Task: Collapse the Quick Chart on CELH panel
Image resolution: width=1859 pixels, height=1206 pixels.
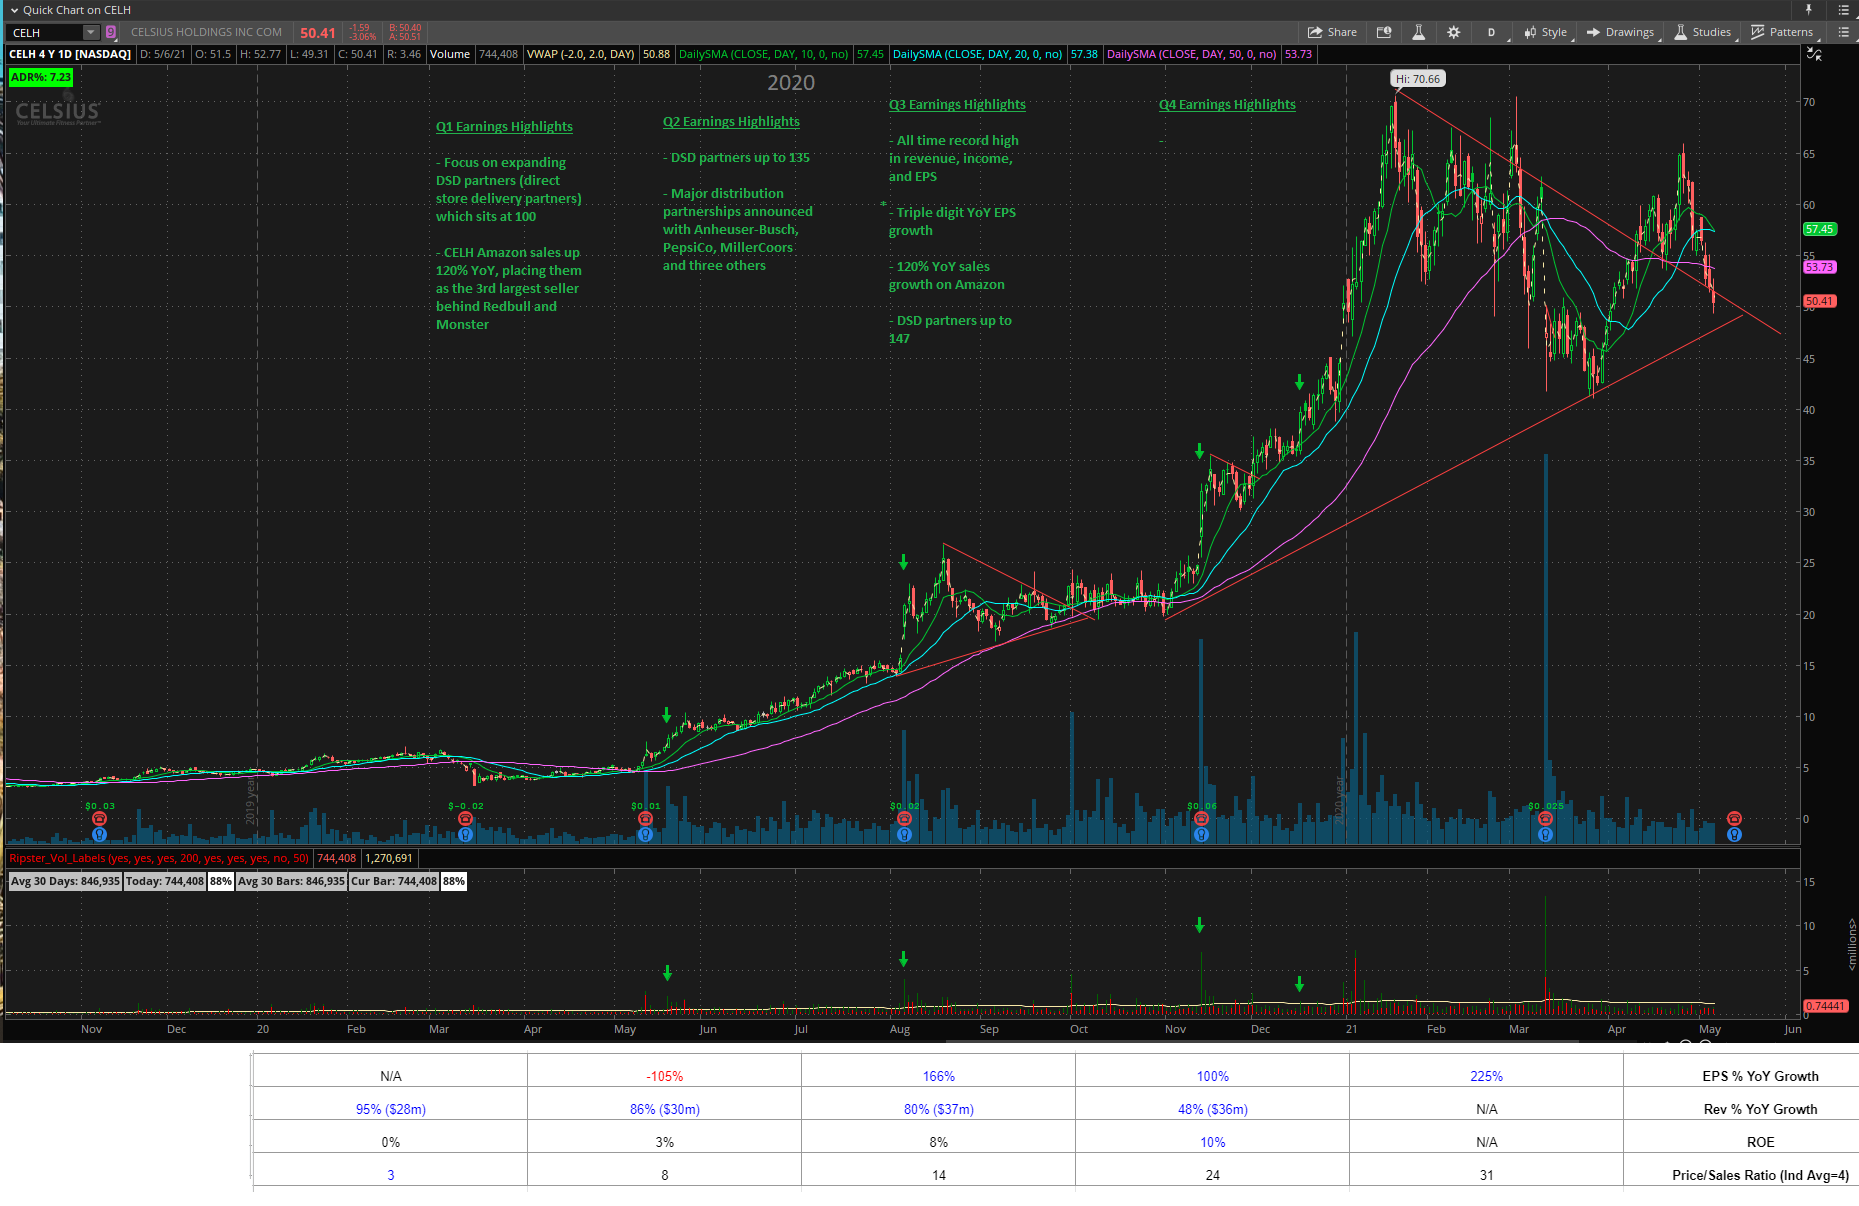Action: [x=14, y=10]
